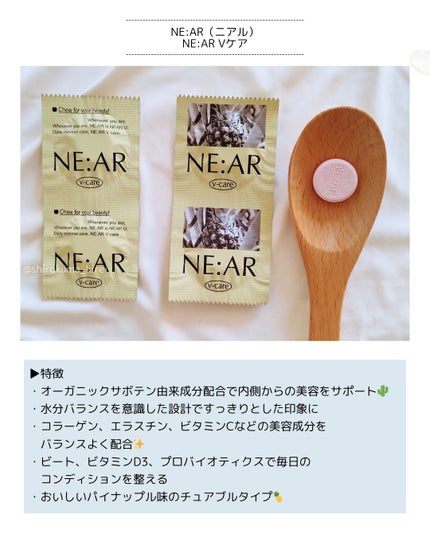Image resolution: width=430 pixels, height=538 pixels.
Task: Click the sparkles emoji icon
Action: [139, 444]
